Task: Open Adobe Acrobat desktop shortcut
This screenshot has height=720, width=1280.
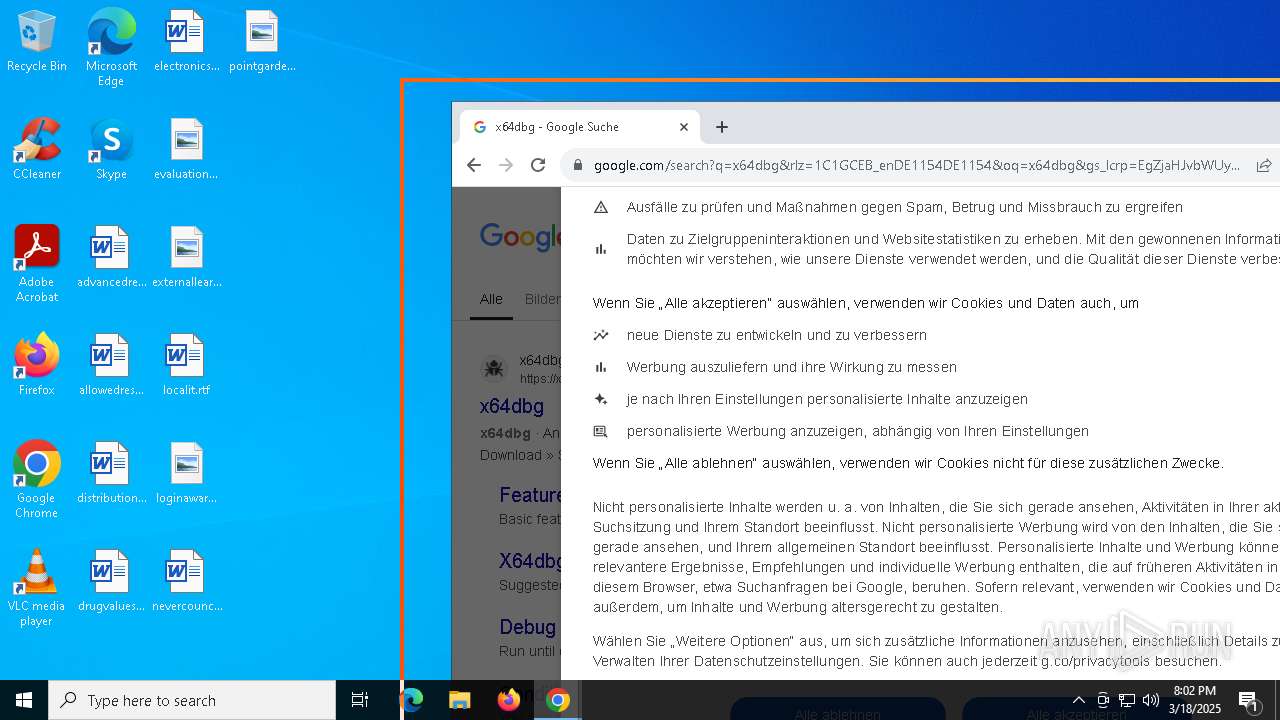Action: click(x=37, y=264)
